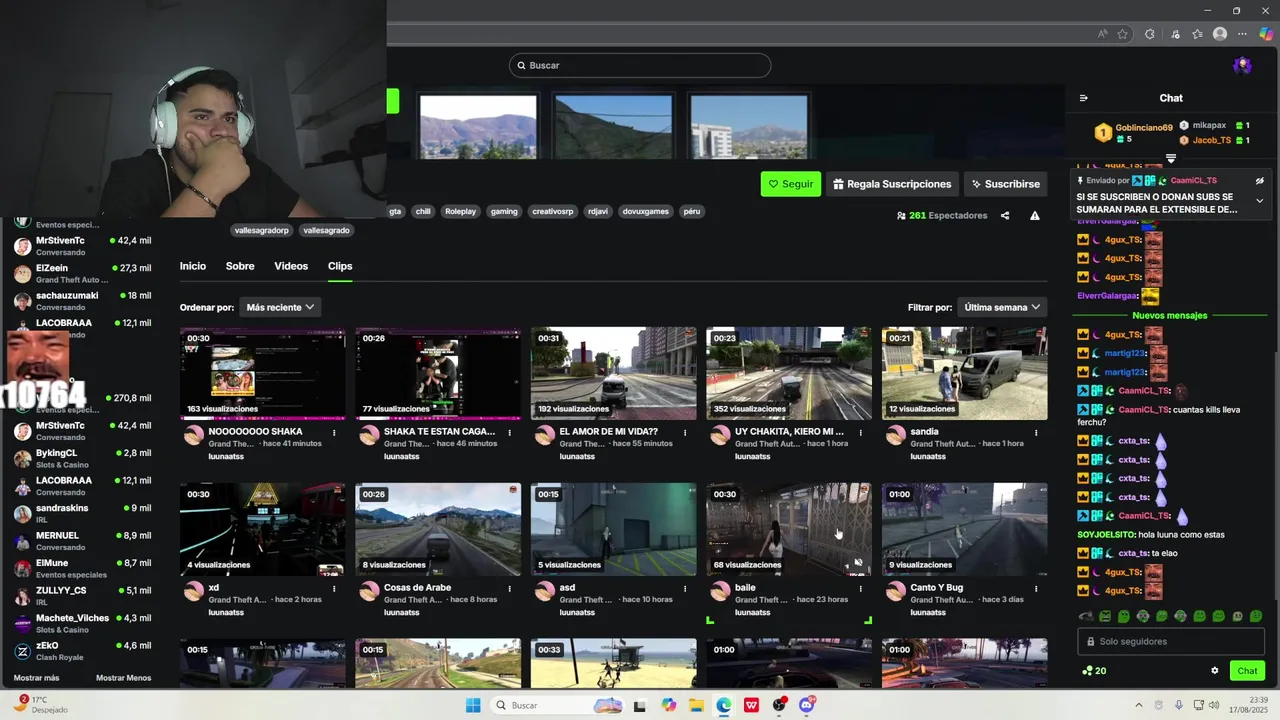Open the Cosas de Arabe clip thumbnail
Viewport: 1280px width, 720px height.
coord(438,529)
